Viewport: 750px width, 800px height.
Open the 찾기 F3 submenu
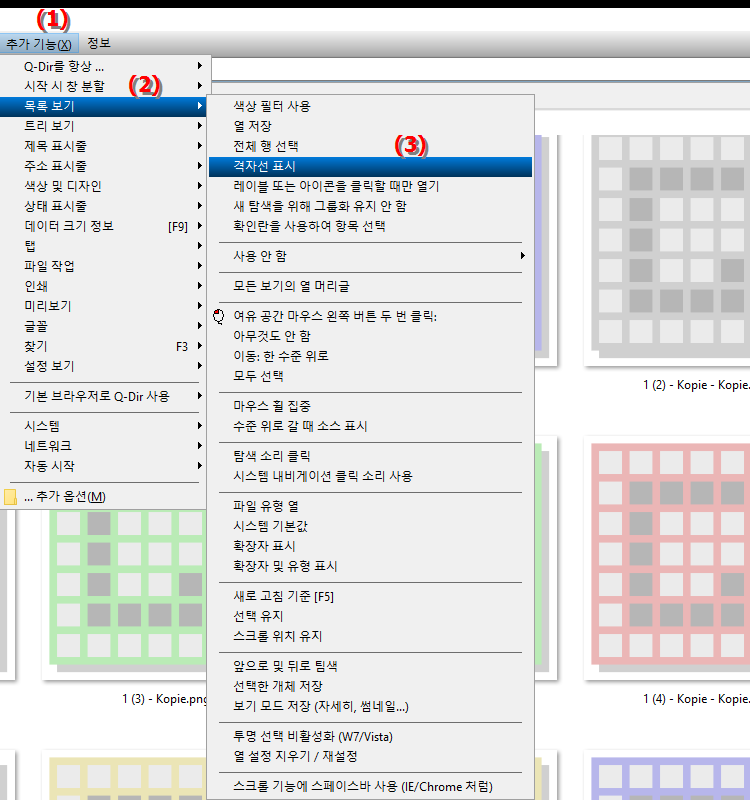click(x=105, y=346)
